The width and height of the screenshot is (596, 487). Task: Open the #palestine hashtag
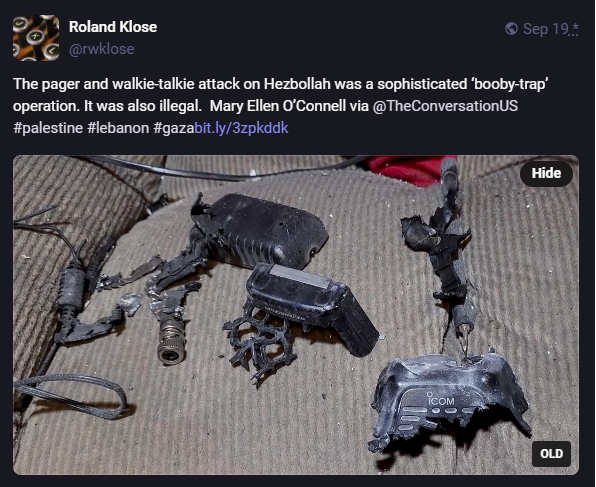tap(48, 128)
